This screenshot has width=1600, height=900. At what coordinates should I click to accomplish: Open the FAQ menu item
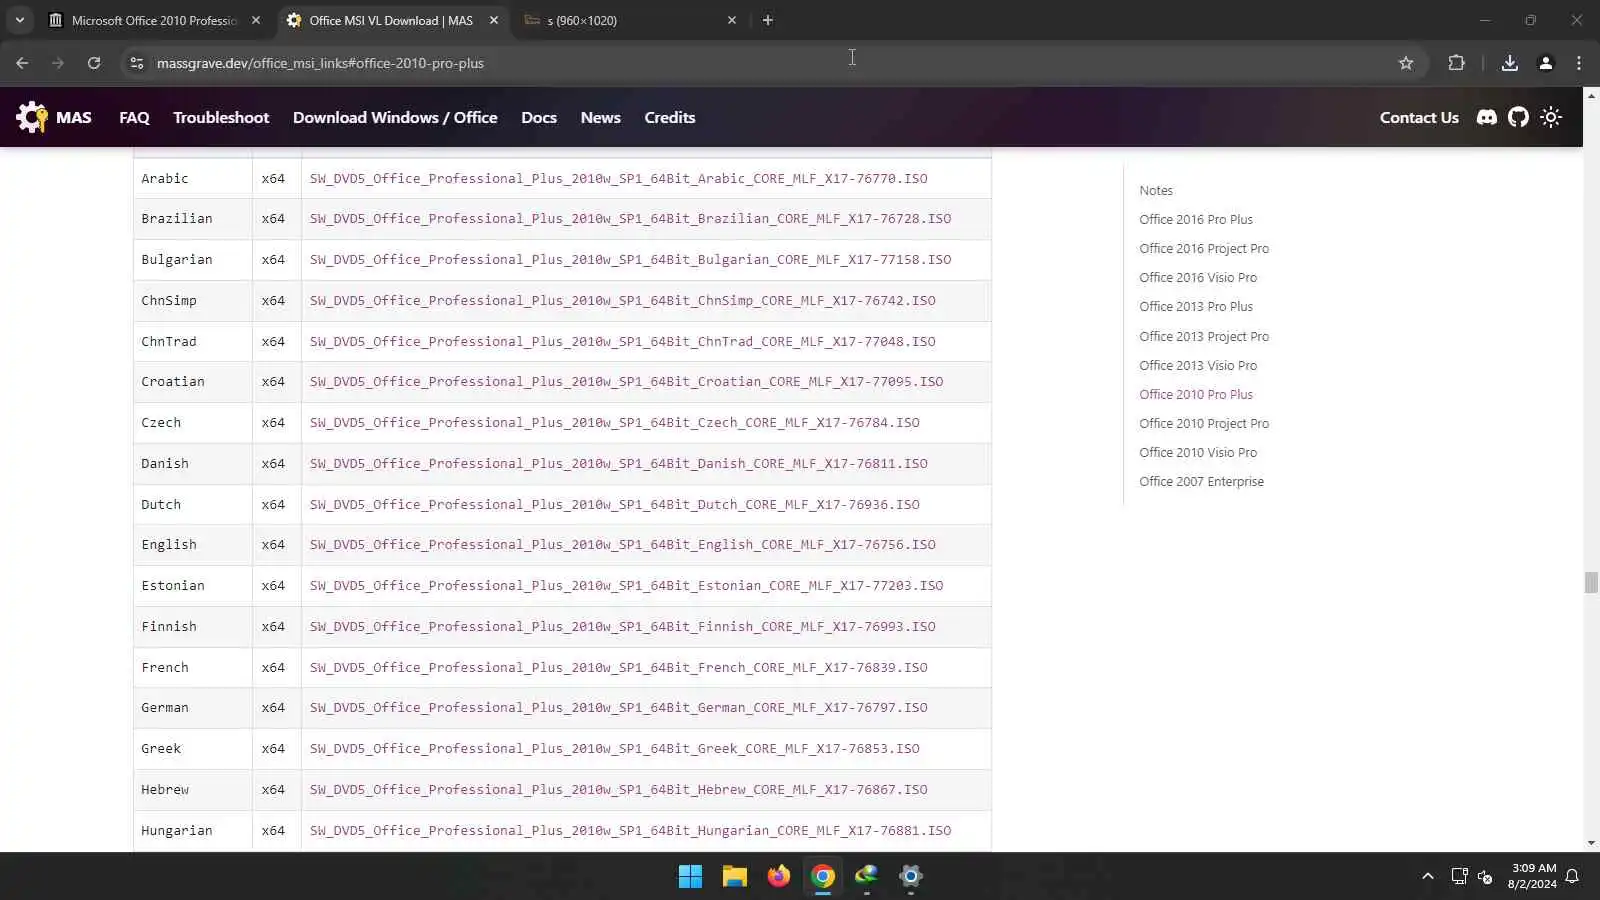134,117
